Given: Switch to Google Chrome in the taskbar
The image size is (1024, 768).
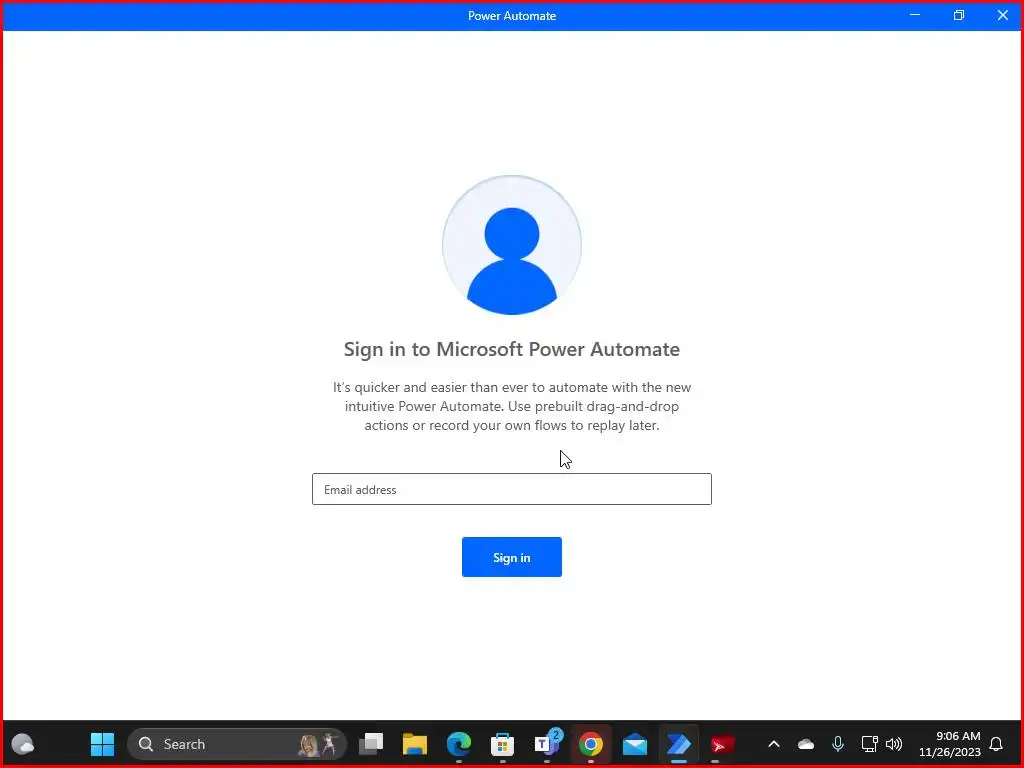Looking at the screenshot, I should pos(590,744).
